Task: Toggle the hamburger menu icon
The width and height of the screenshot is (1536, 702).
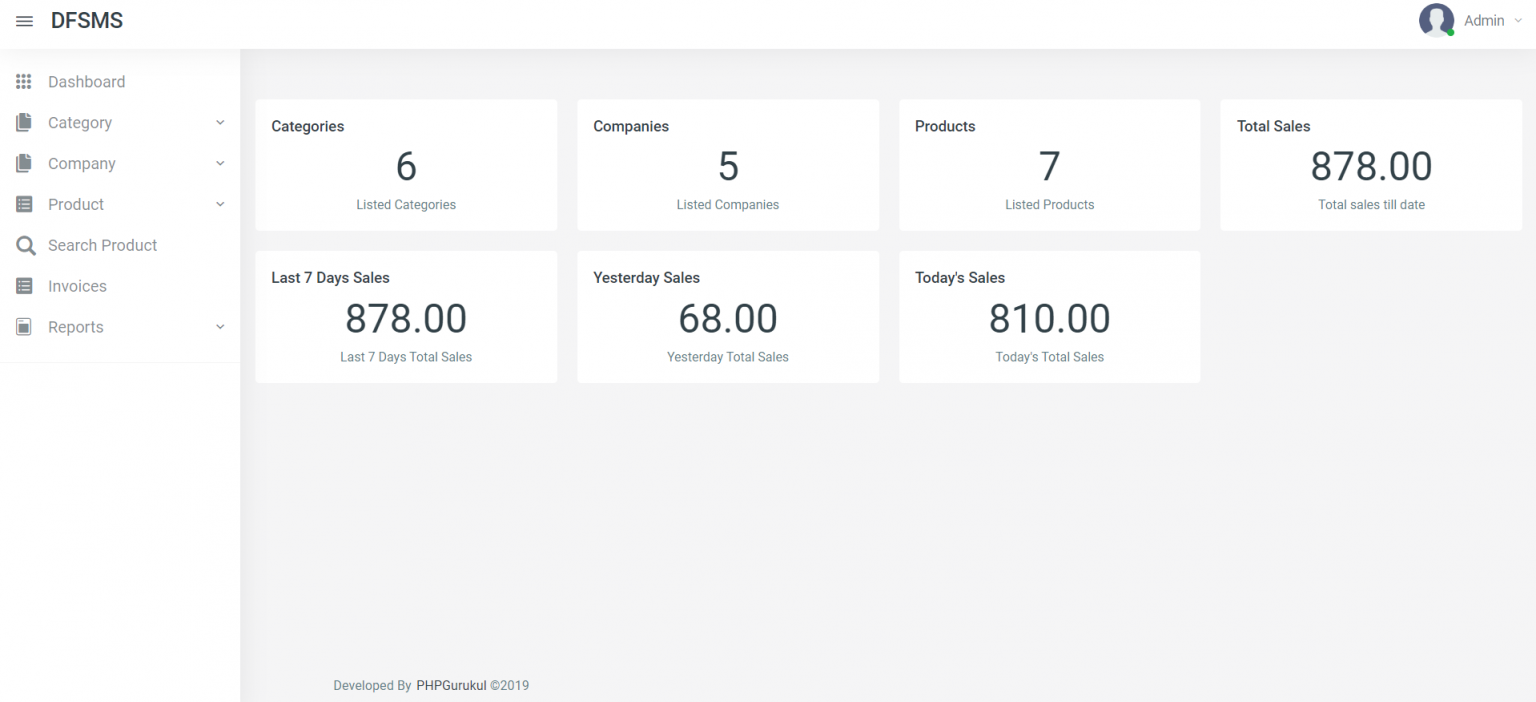Action: tap(25, 22)
